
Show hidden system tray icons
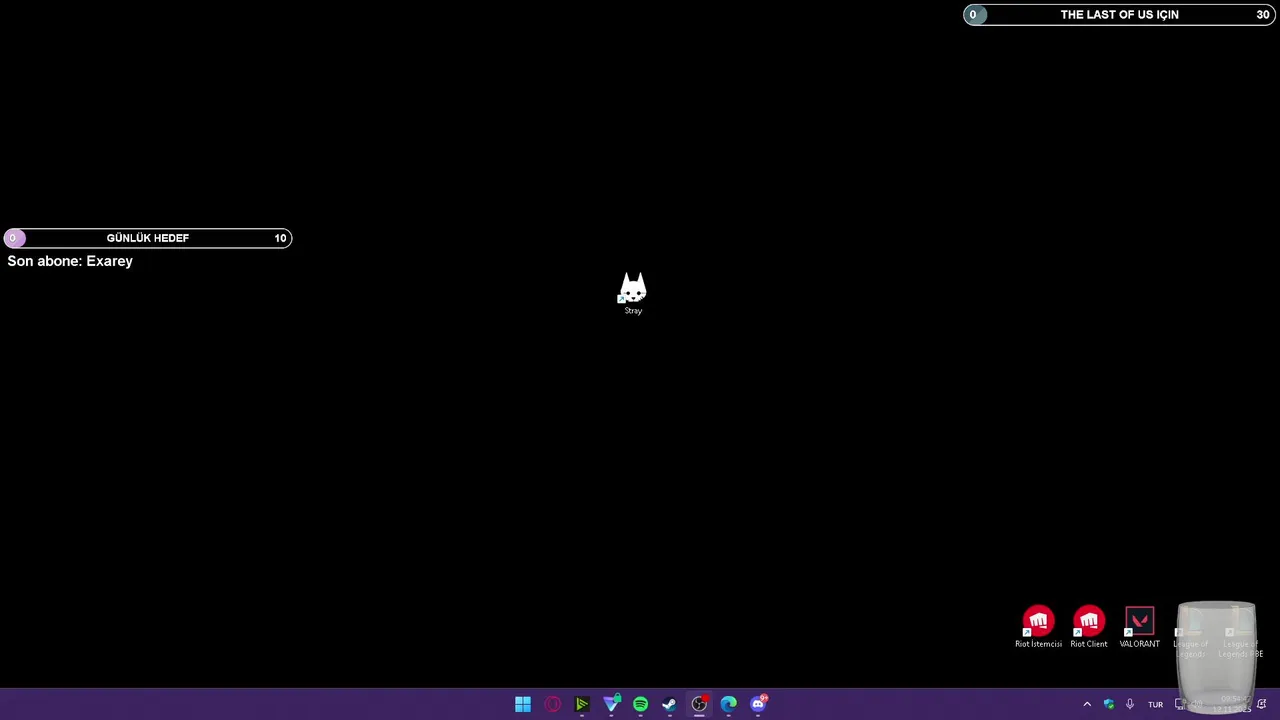pyautogui.click(x=1087, y=704)
